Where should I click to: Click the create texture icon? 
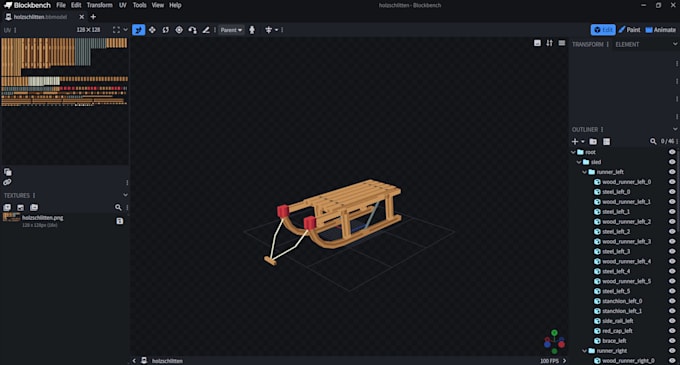[x=7, y=208]
